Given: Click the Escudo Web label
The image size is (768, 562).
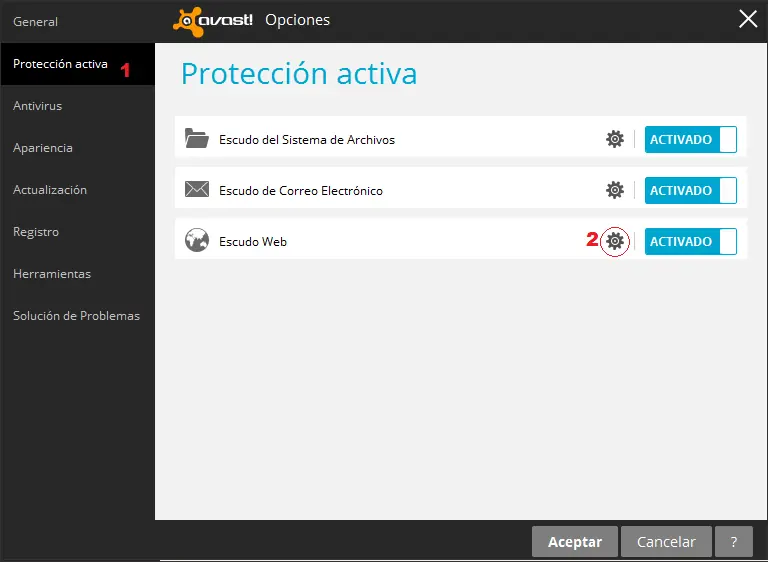Looking at the screenshot, I should [253, 242].
